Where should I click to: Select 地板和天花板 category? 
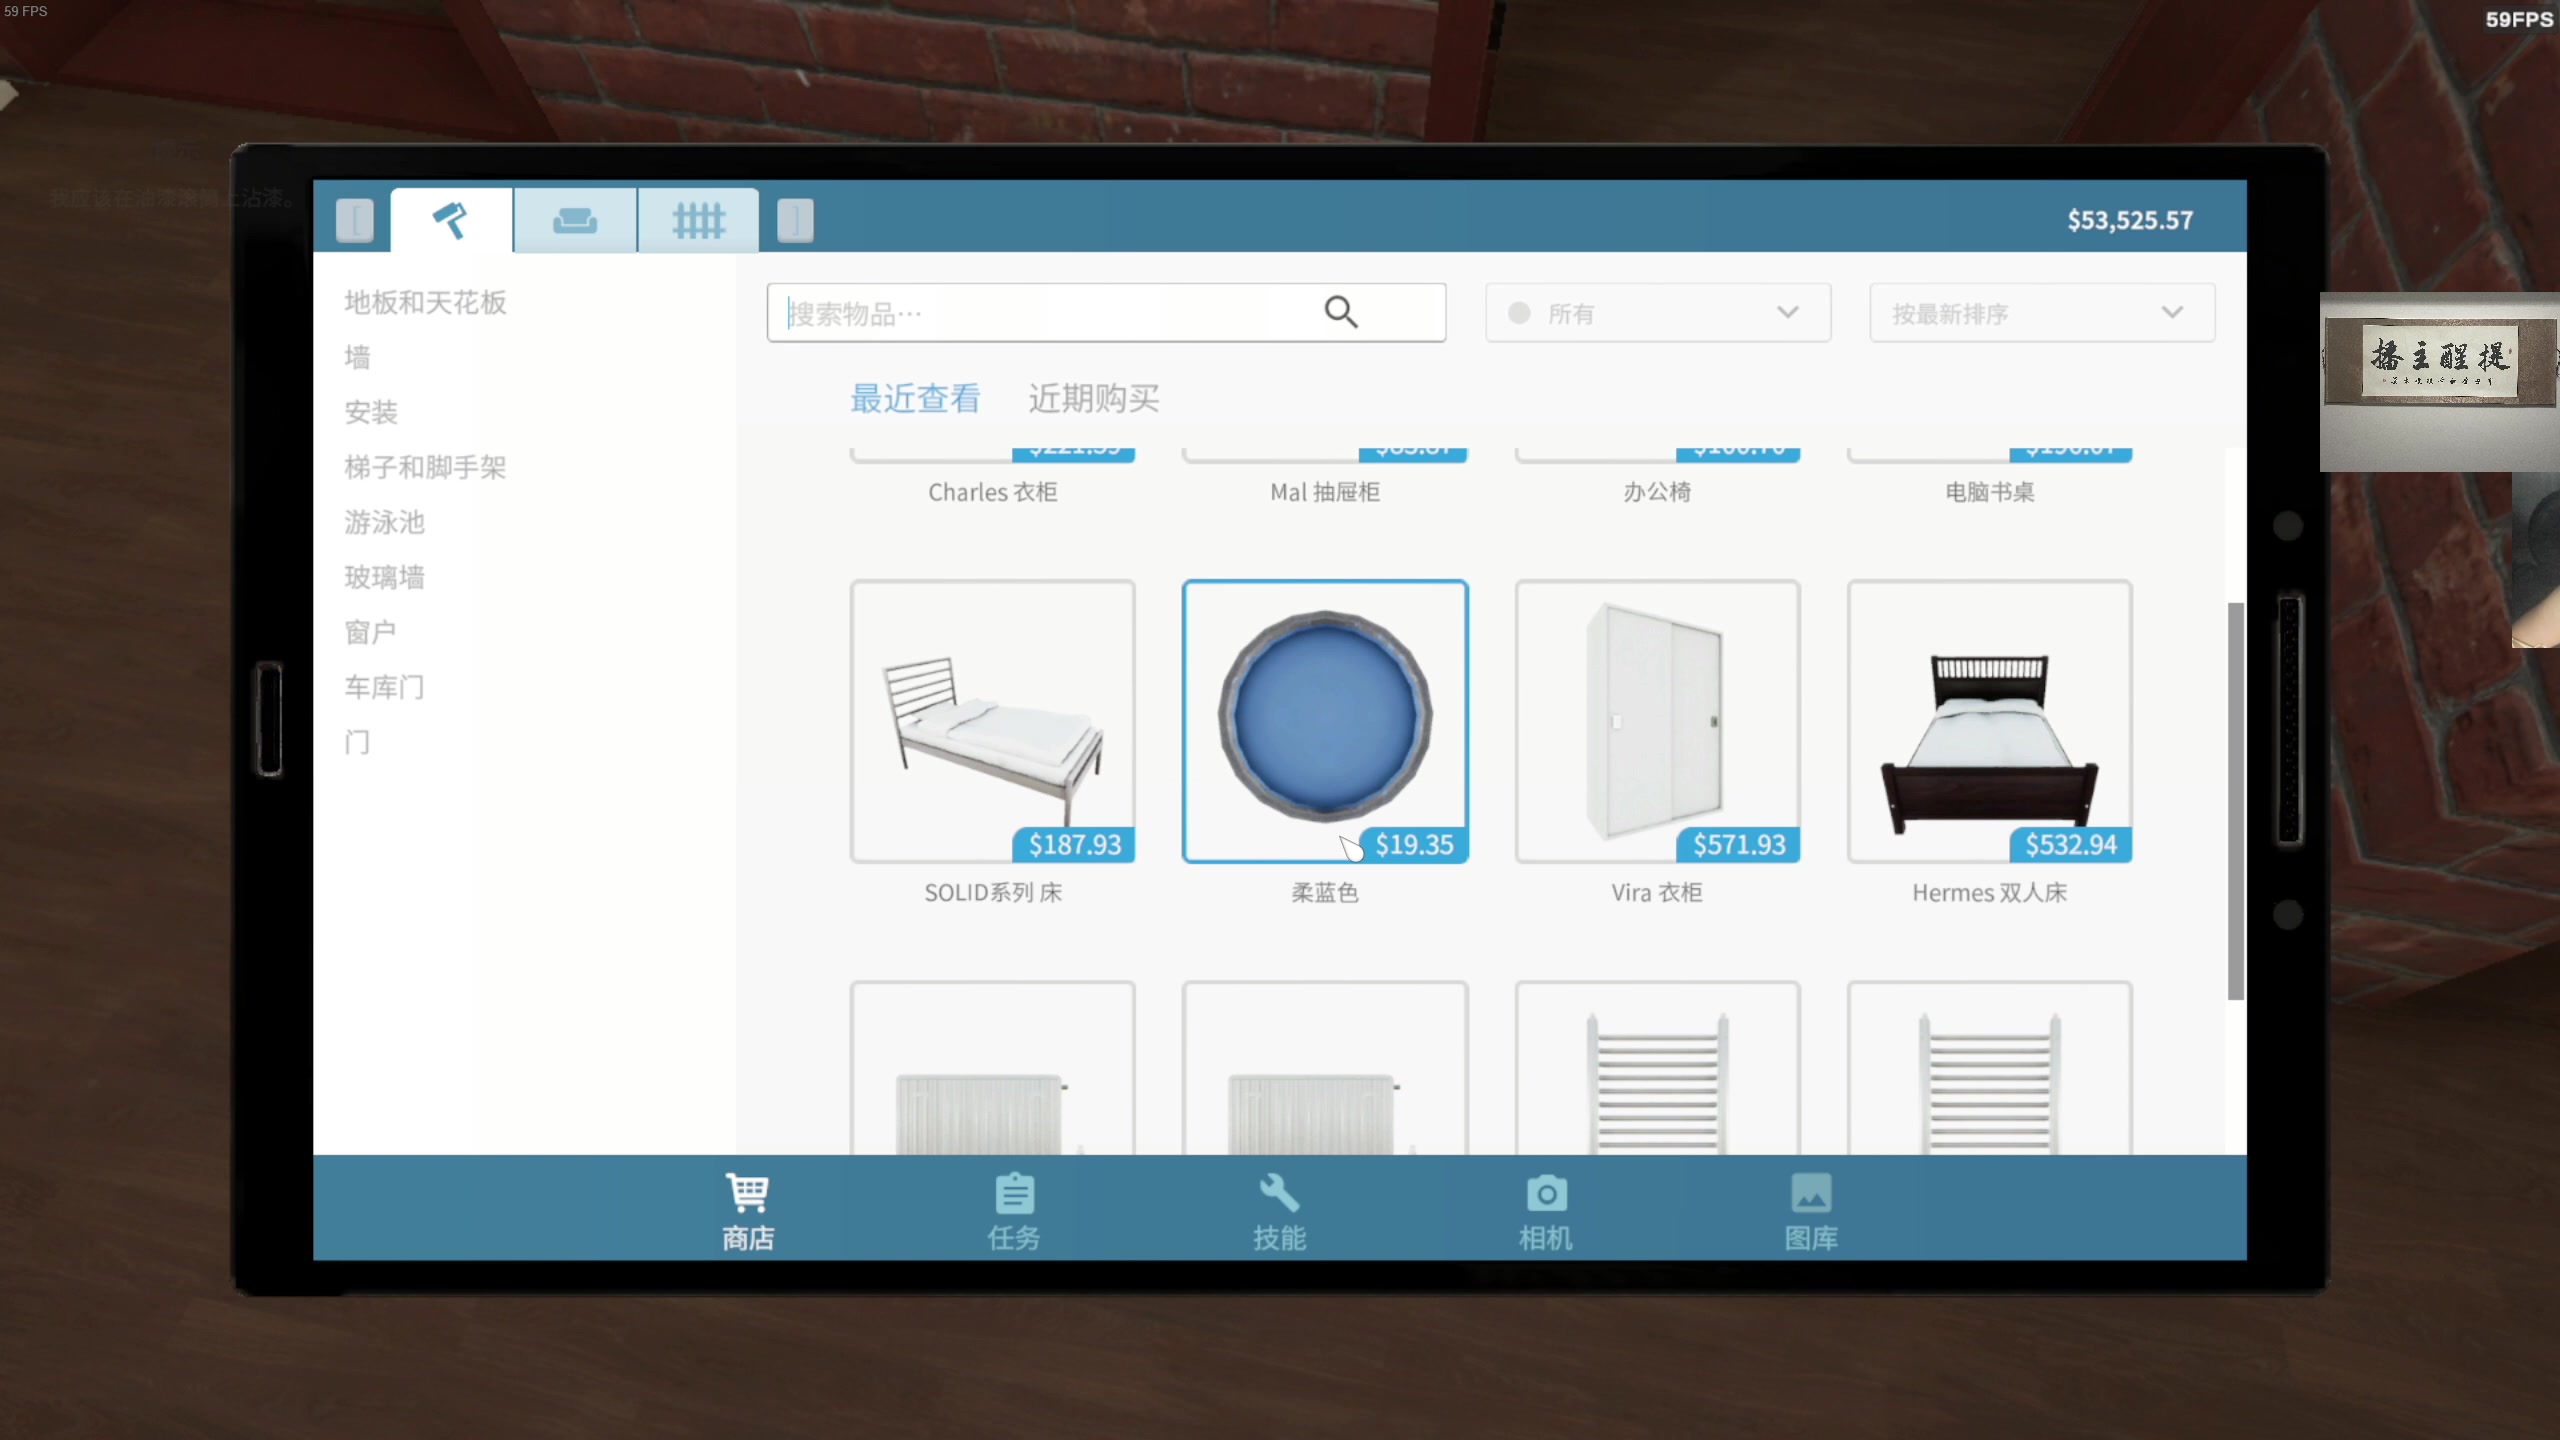point(425,302)
